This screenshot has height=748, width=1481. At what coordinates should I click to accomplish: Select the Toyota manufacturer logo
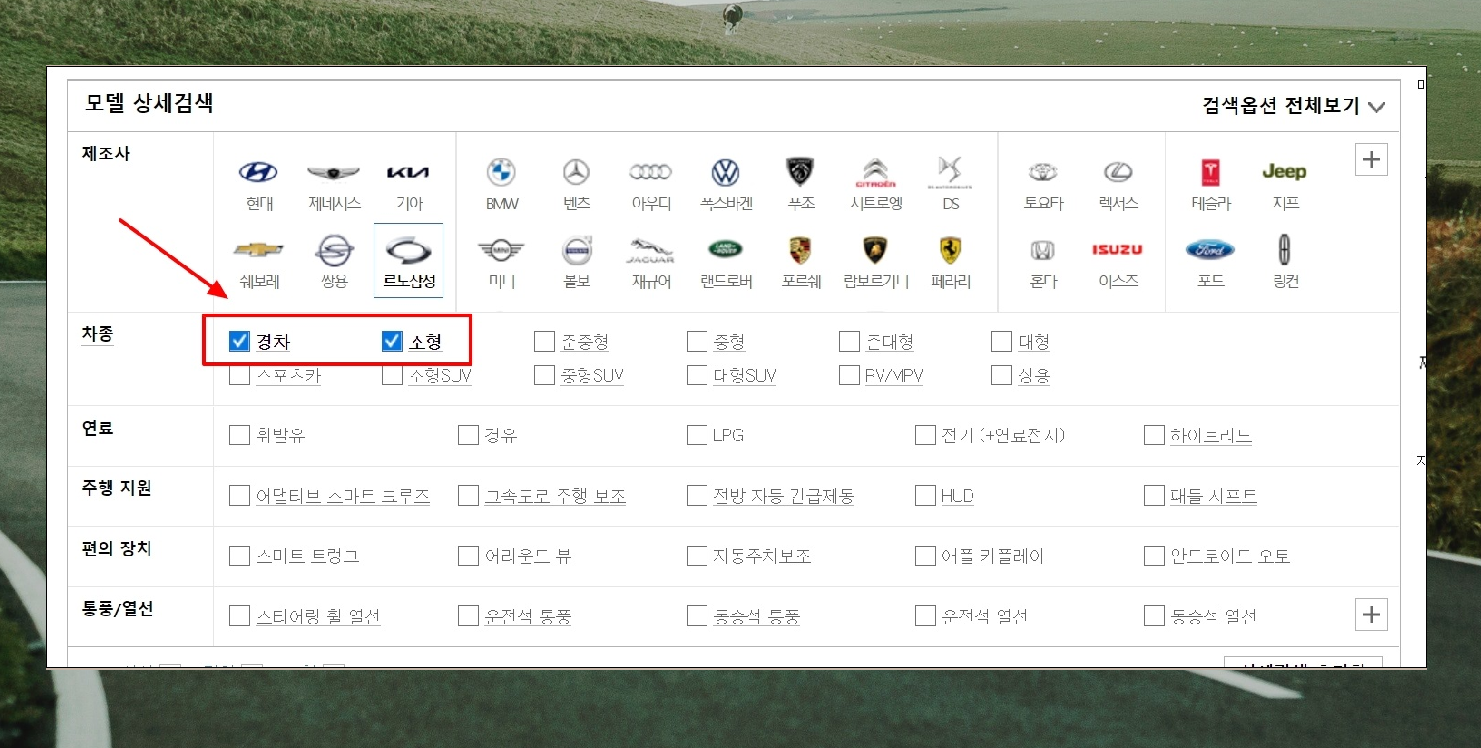pos(1043,172)
